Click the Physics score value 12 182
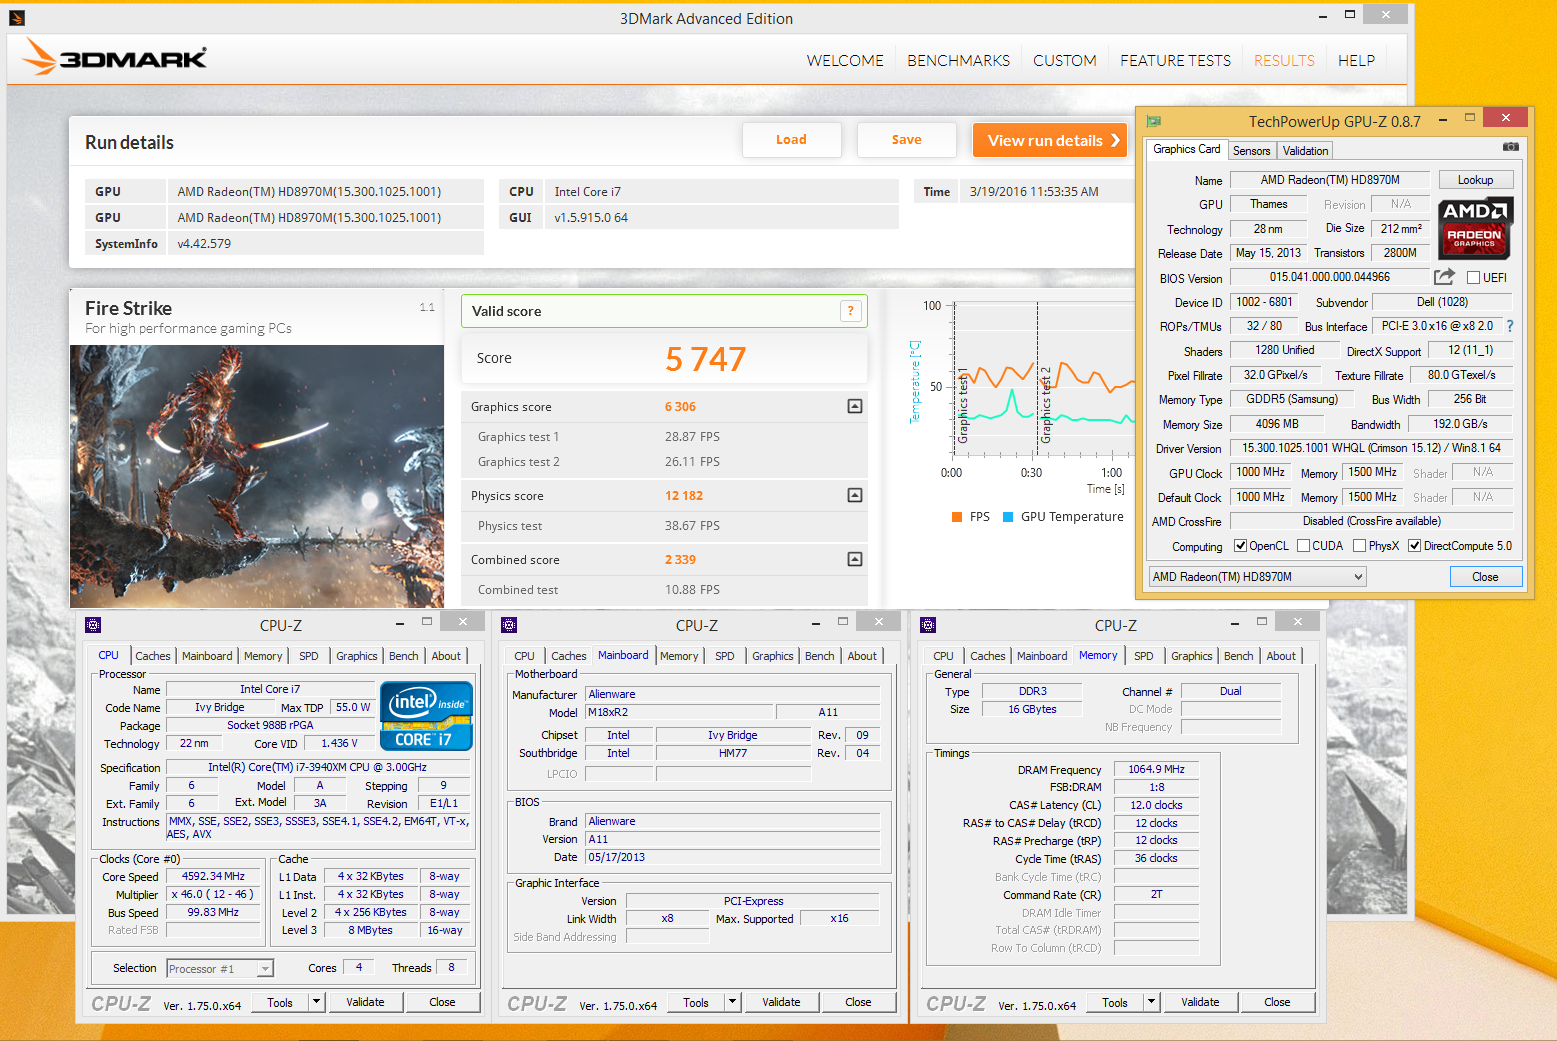Screen dimensions: 1557x1041 click(684, 496)
